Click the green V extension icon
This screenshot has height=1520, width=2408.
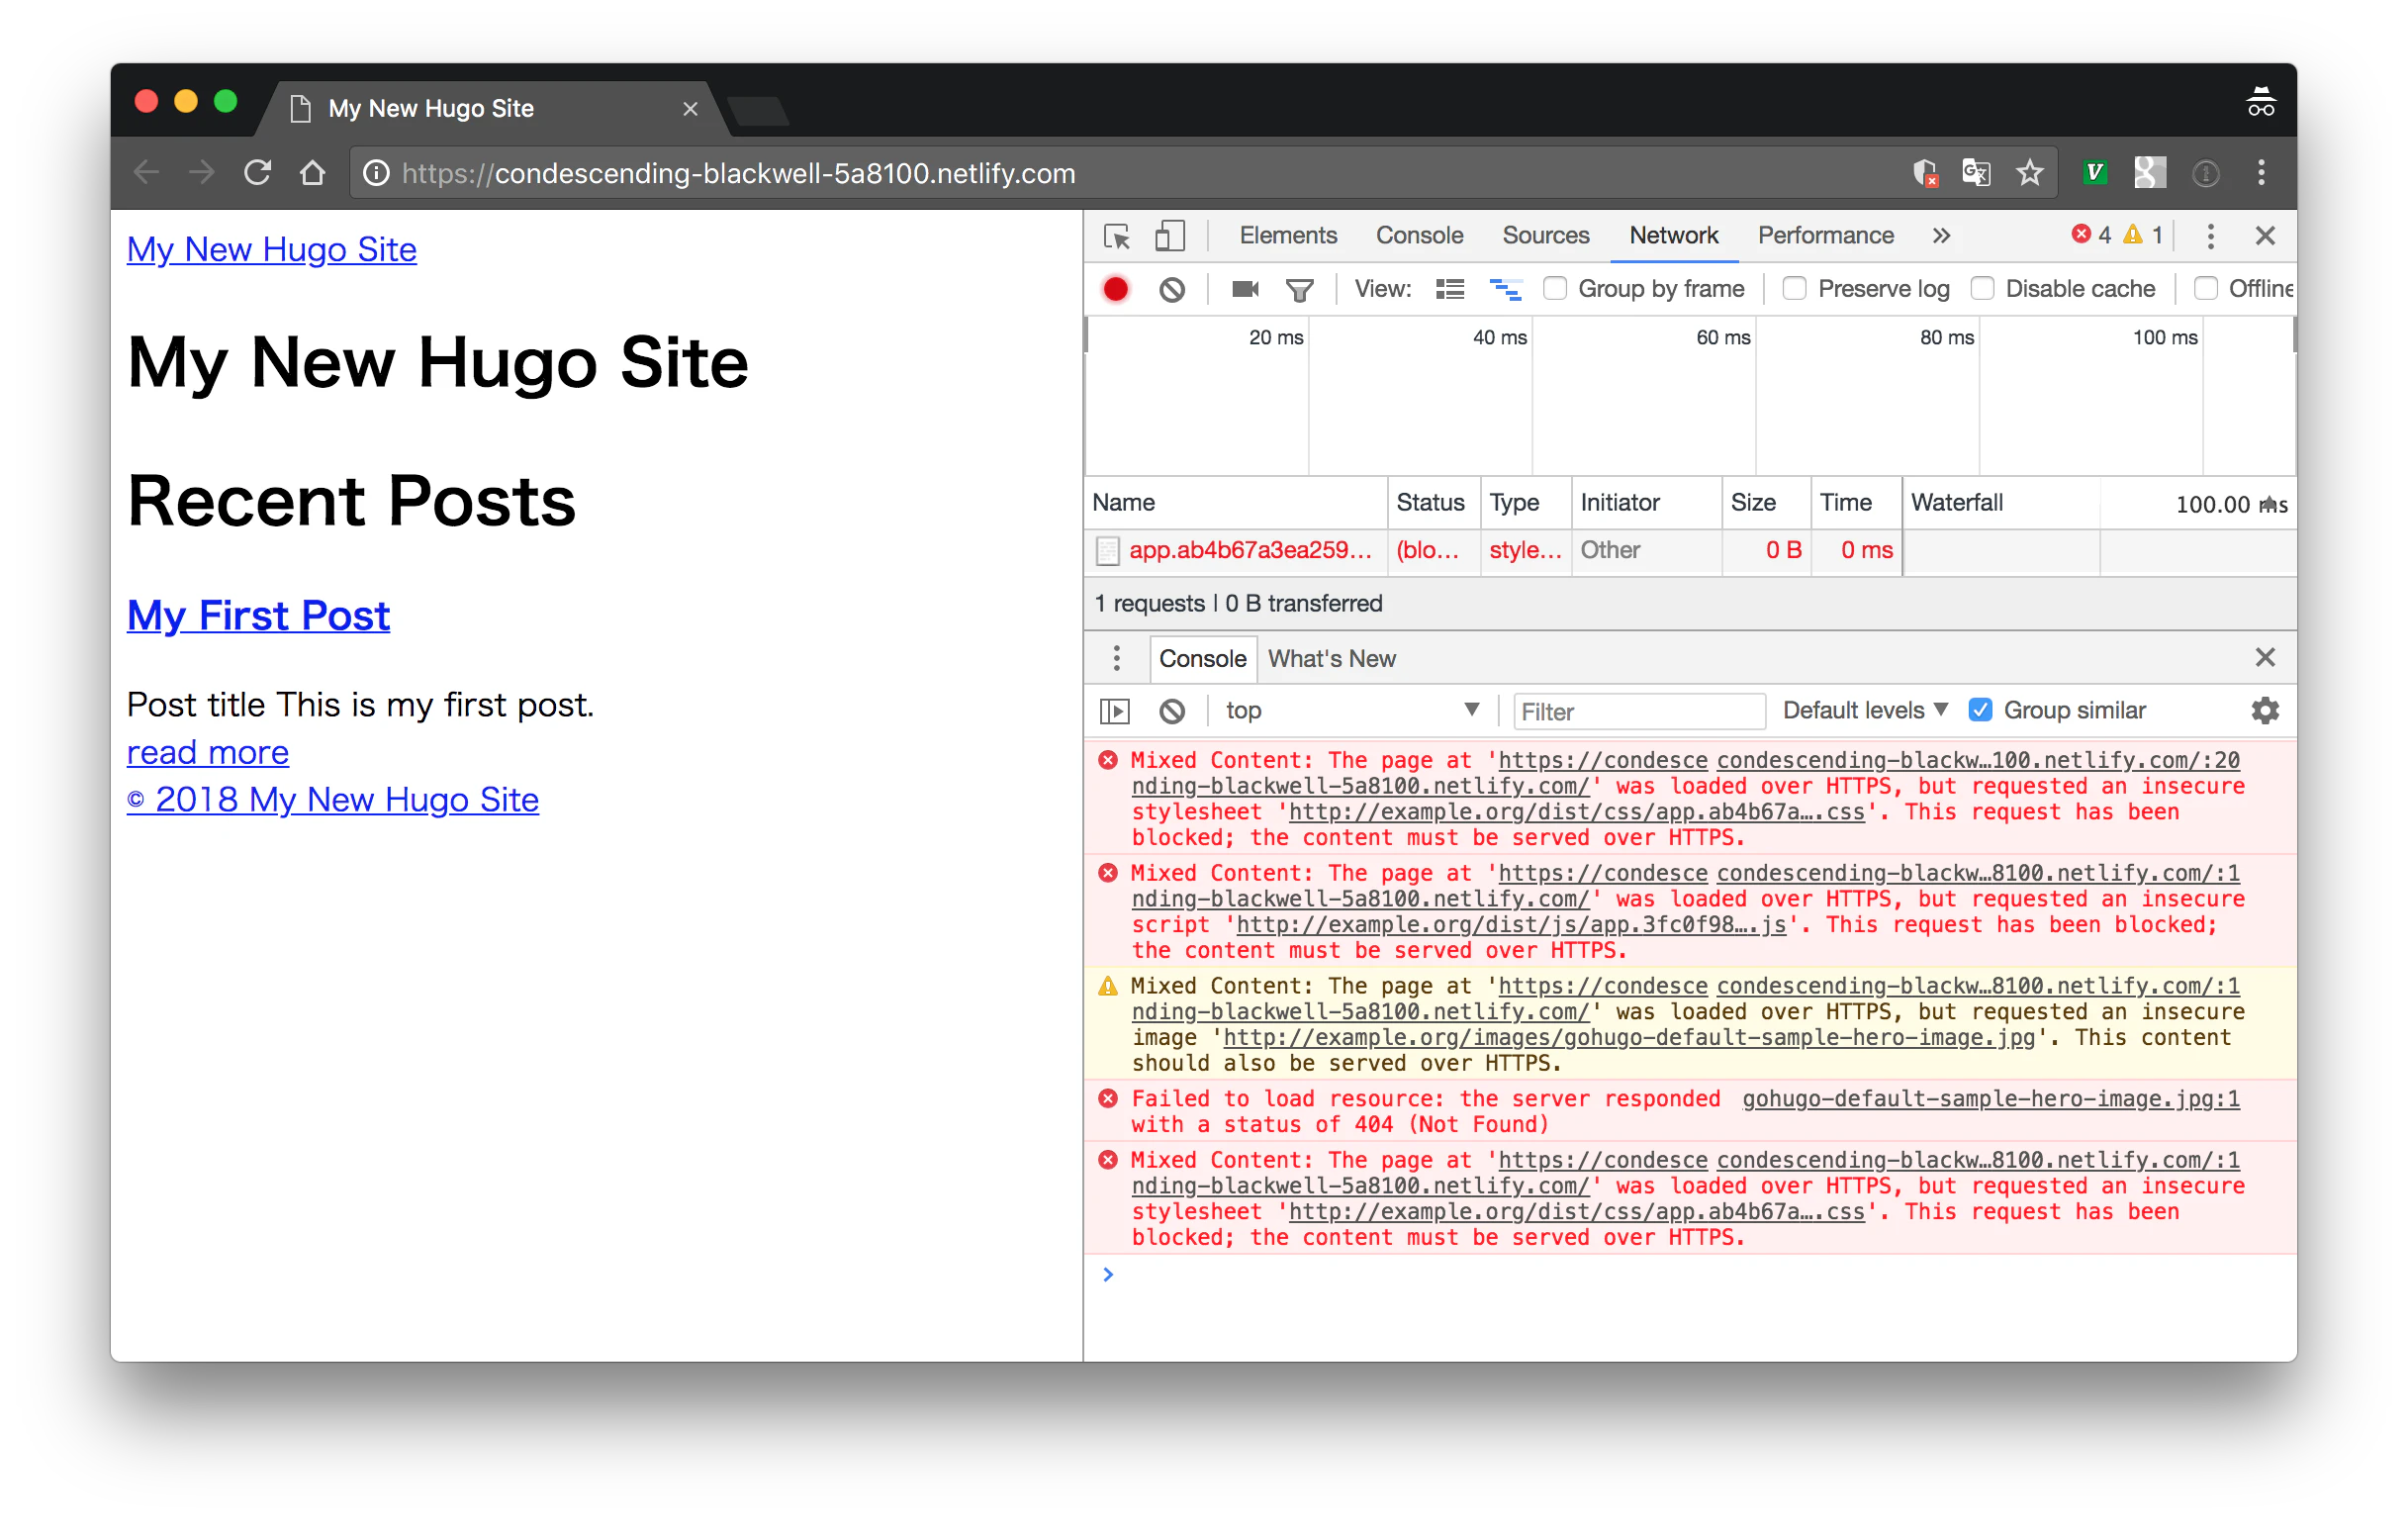(2095, 173)
